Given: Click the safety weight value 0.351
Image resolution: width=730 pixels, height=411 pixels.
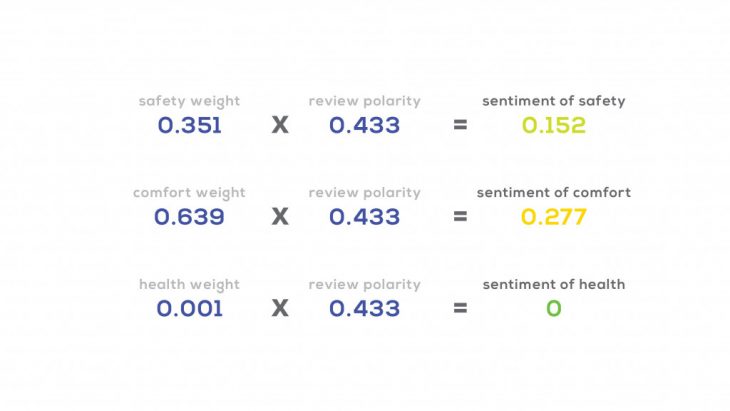Looking at the screenshot, I should coord(189,126).
